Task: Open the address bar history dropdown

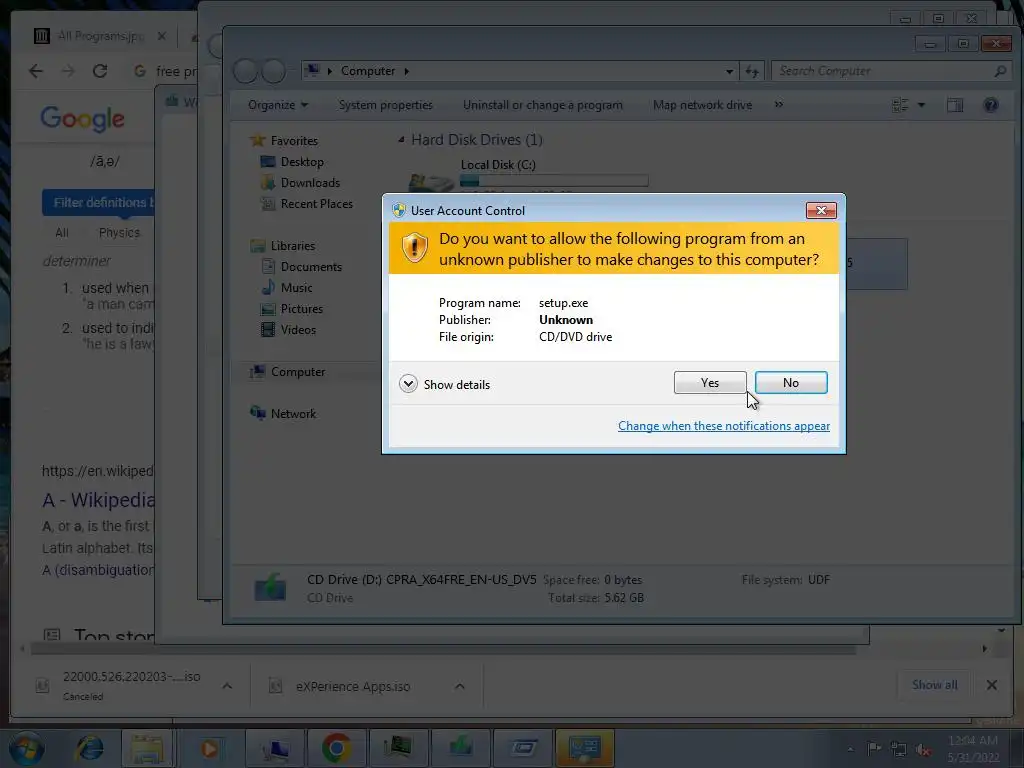Action: point(729,71)
